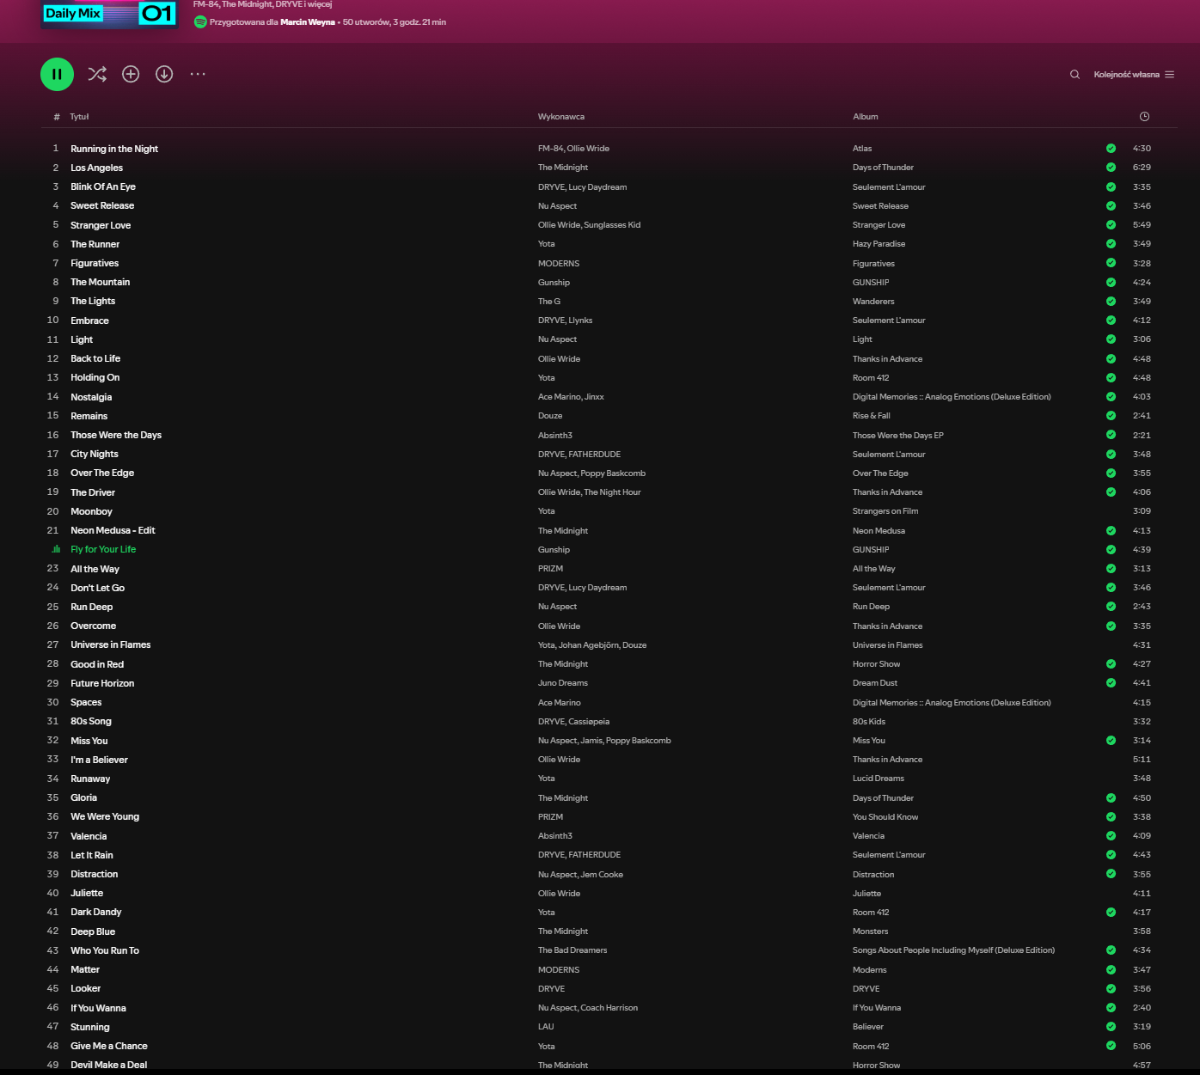The width and height of the screenshot is (1200, 1075).
Task: Open album Strangers on Film
Action: point(885,512)
